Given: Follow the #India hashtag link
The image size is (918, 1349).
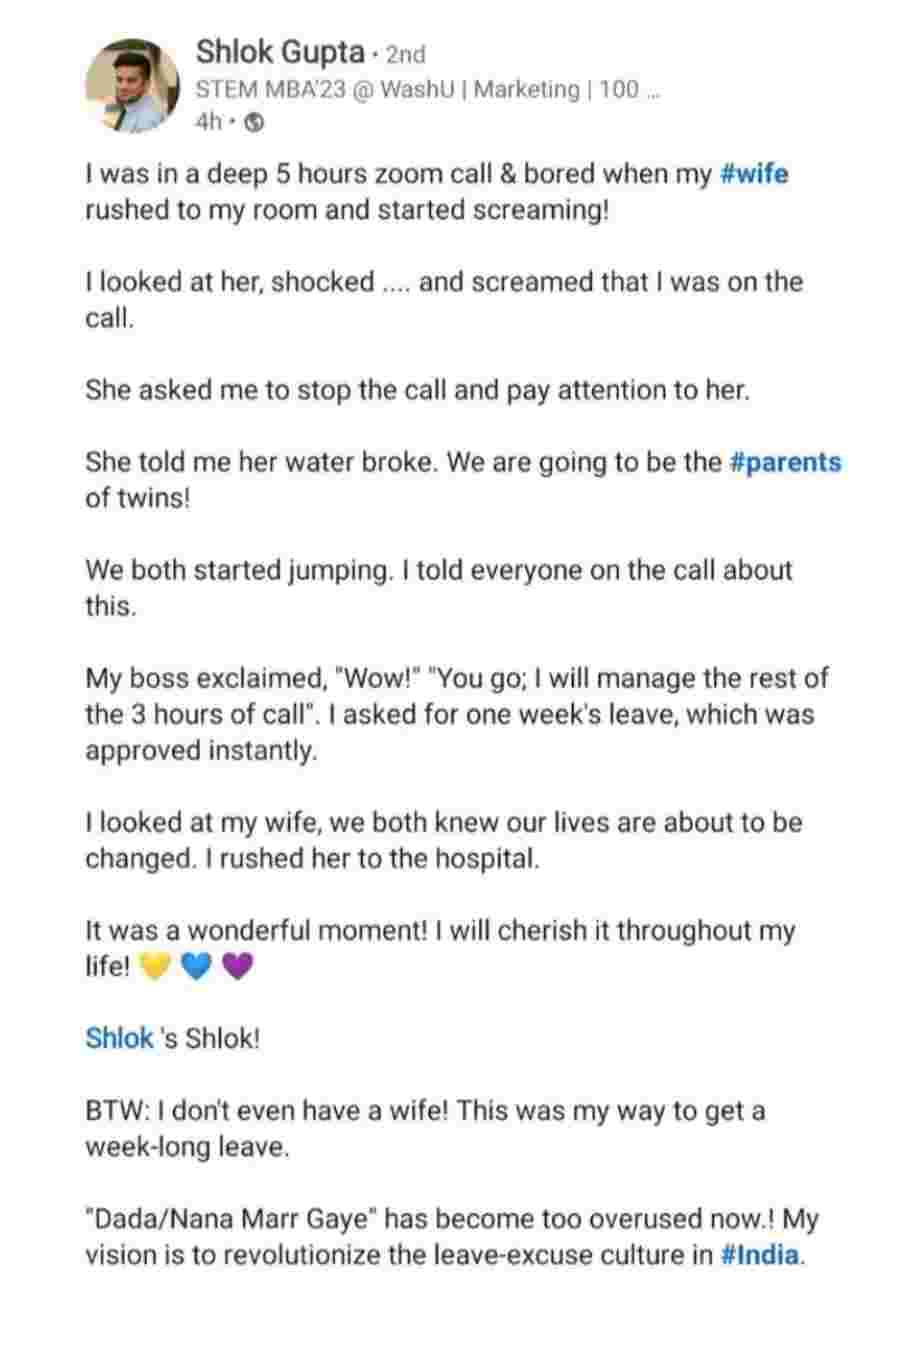Looking at the screenshot, I should 760,1254.
